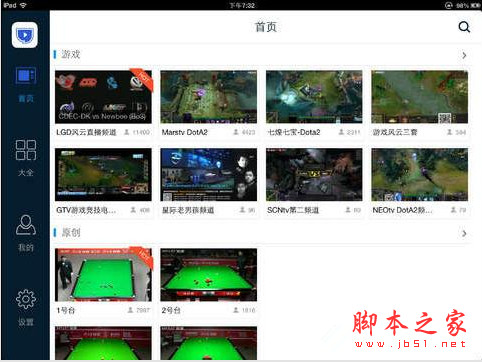Click the 星际老男孩频道 title text
The height and width of the screenshot is (362, 482).
pyautogui.click(x=188, y=210)
